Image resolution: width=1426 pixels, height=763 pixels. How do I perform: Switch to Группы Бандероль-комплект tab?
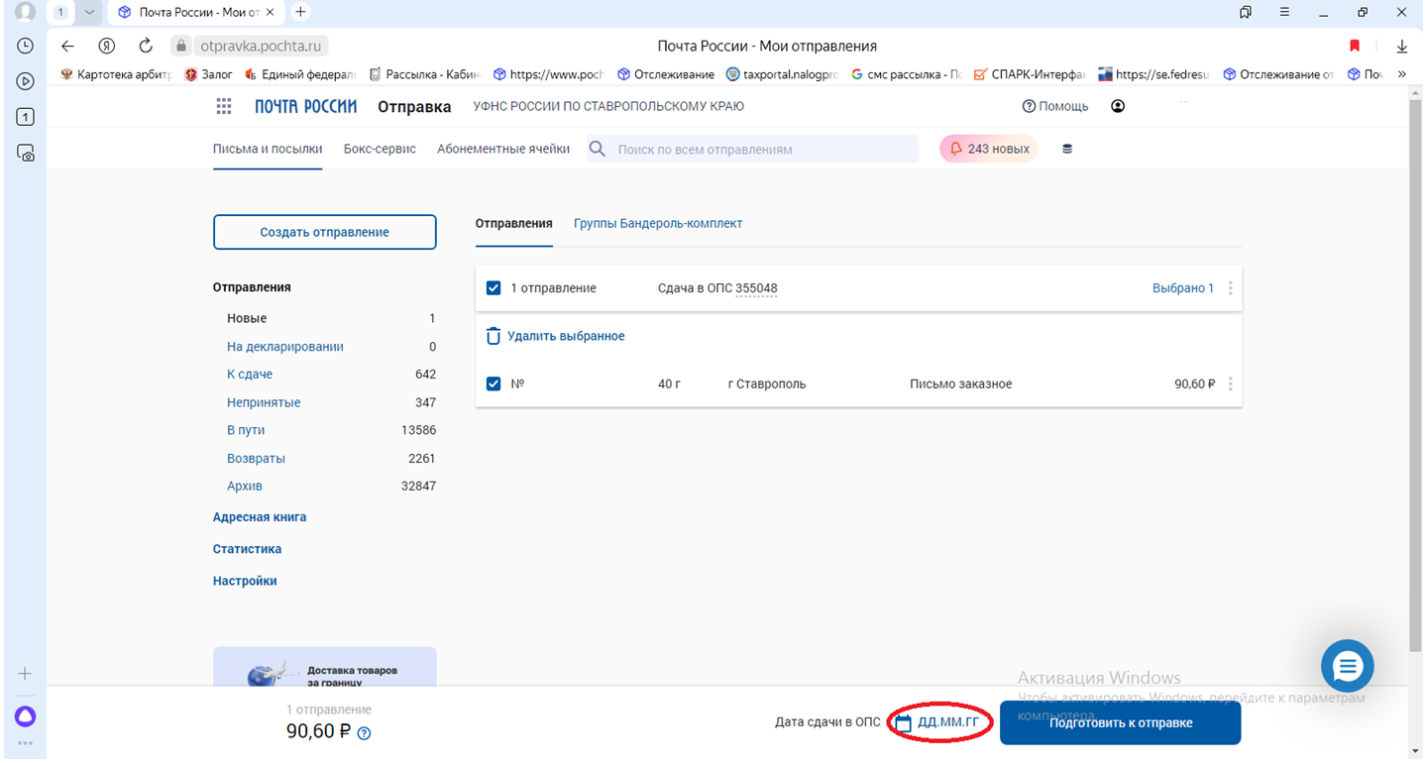657,224
